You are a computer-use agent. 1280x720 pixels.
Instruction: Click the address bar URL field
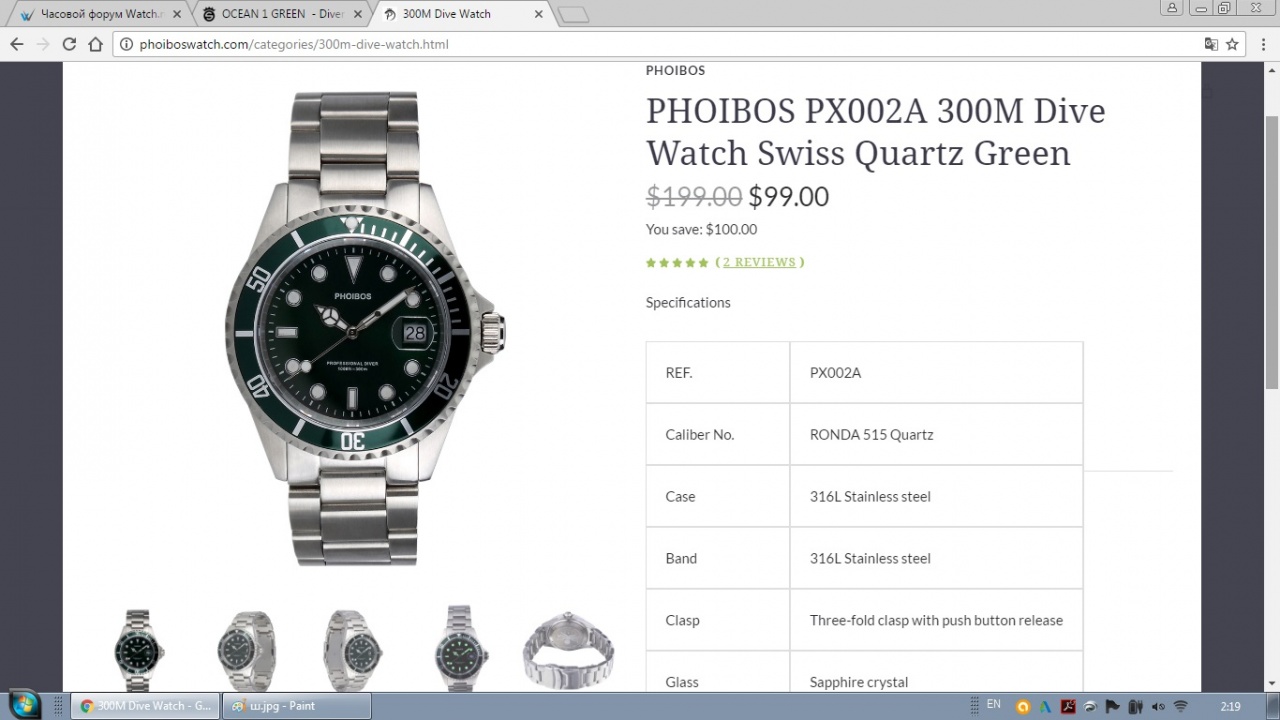tap(660, 44)
